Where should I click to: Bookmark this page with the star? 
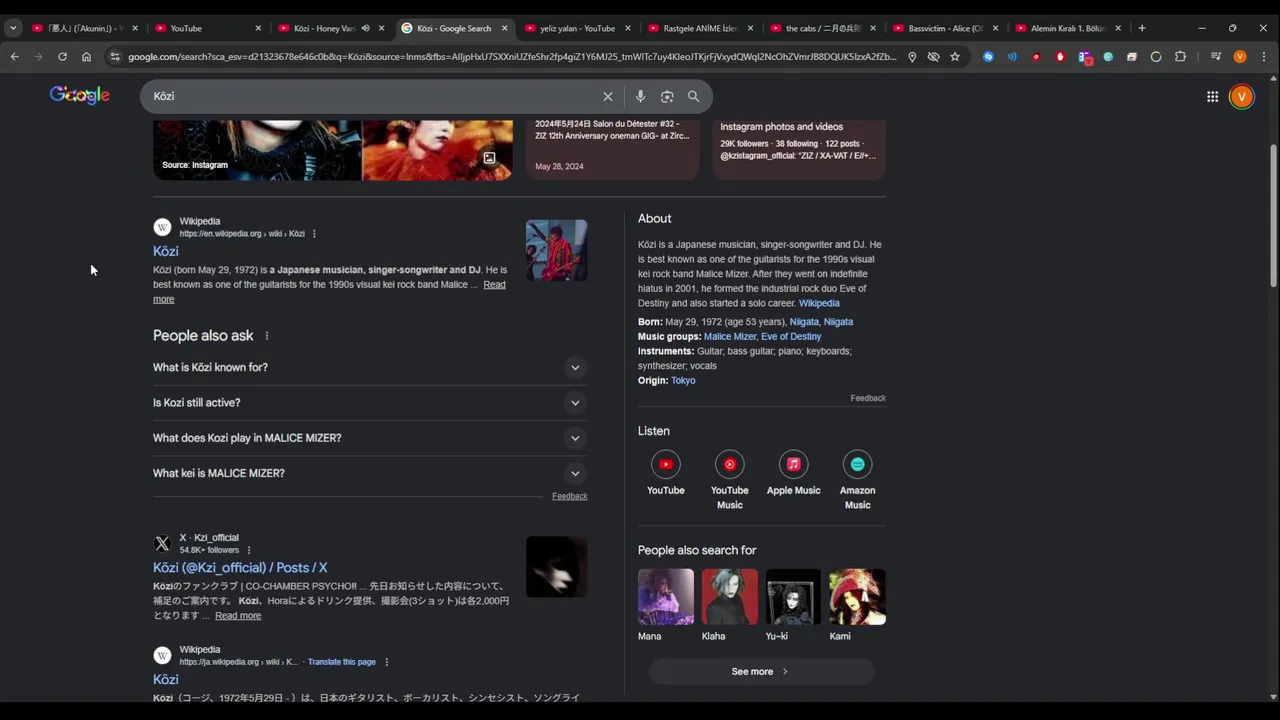pos(955,57)
